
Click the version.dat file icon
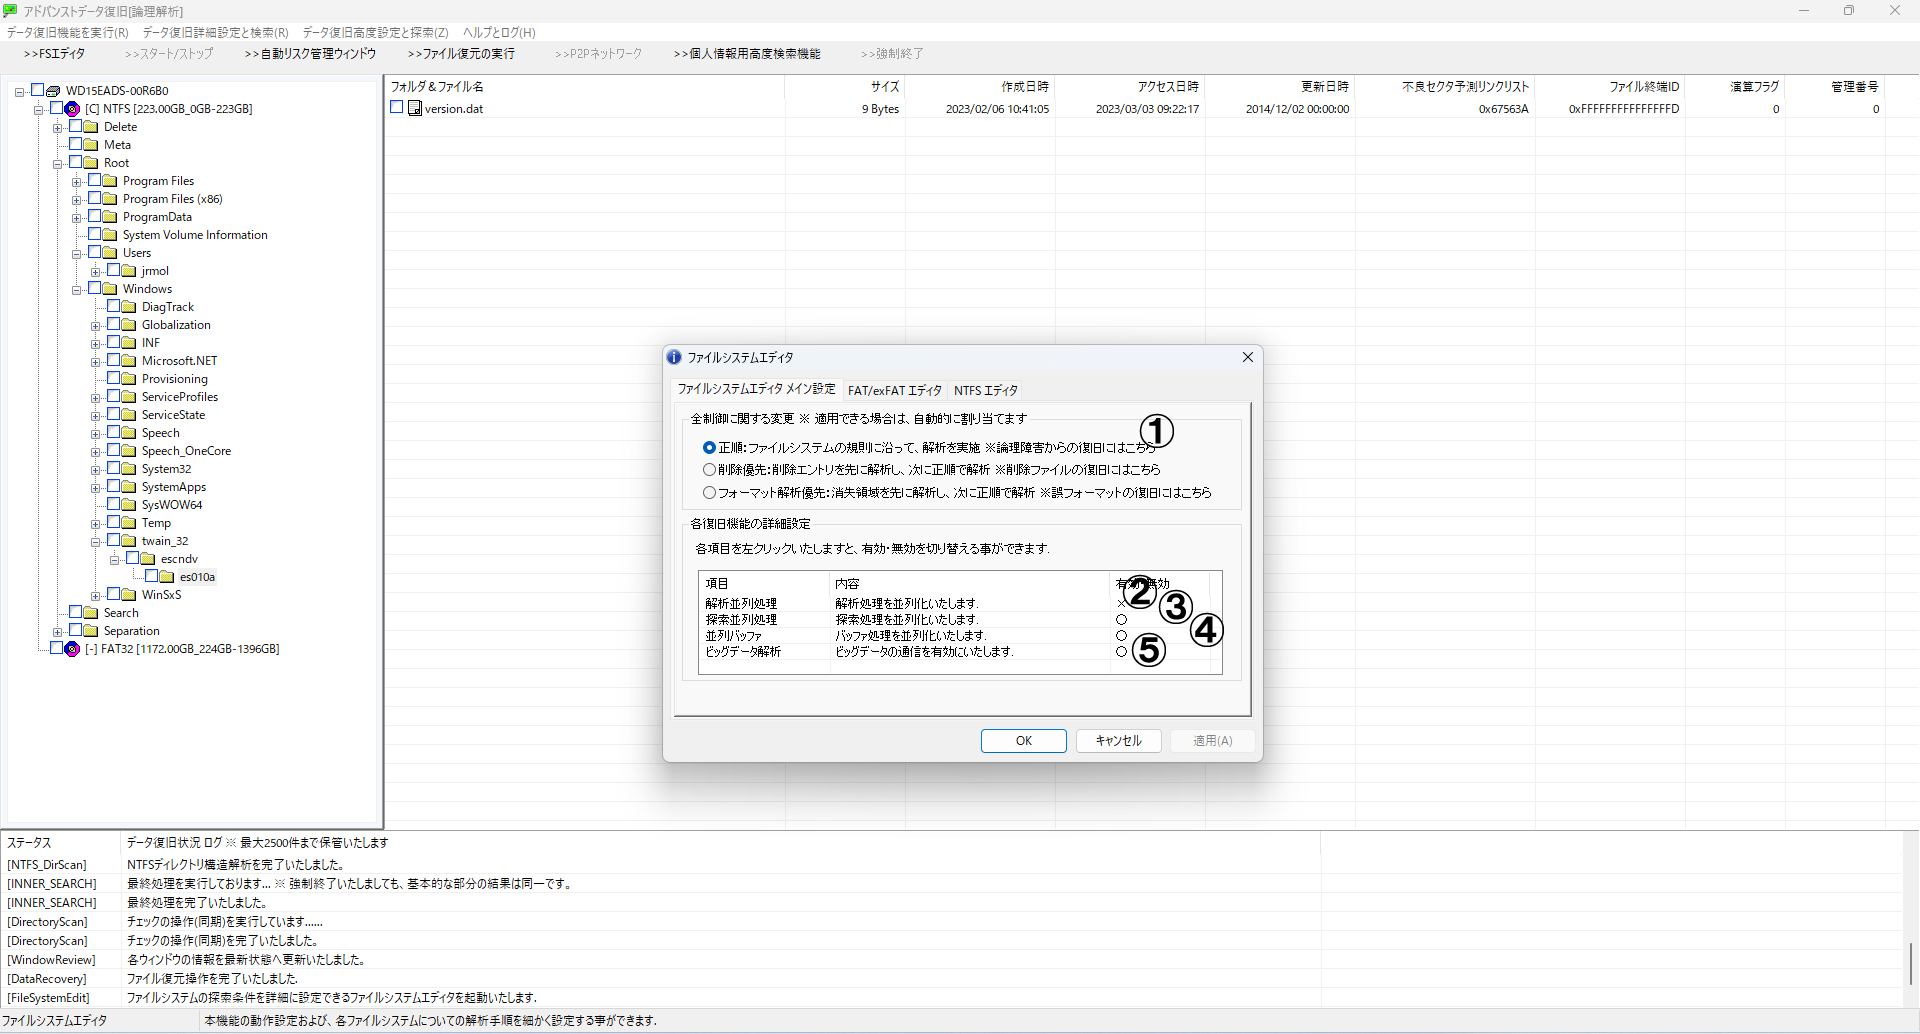pos(415,108)
